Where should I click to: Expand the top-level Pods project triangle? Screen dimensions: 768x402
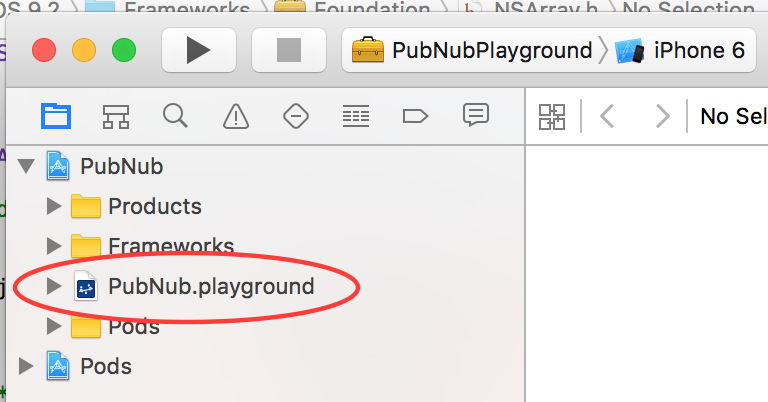26,366
